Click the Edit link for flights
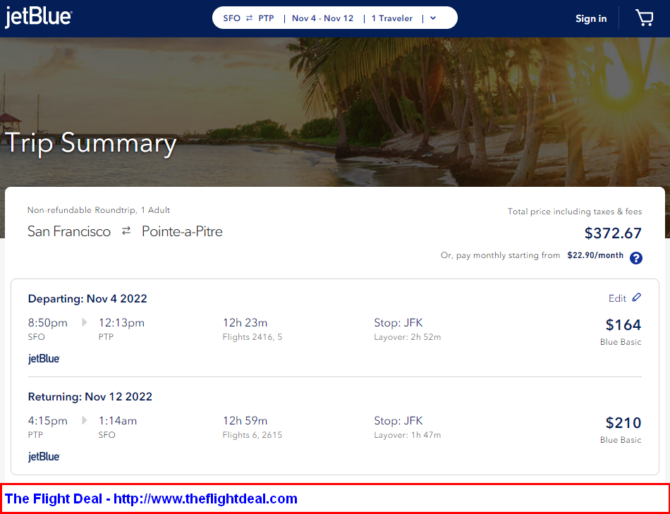 [x=617, y=298]
